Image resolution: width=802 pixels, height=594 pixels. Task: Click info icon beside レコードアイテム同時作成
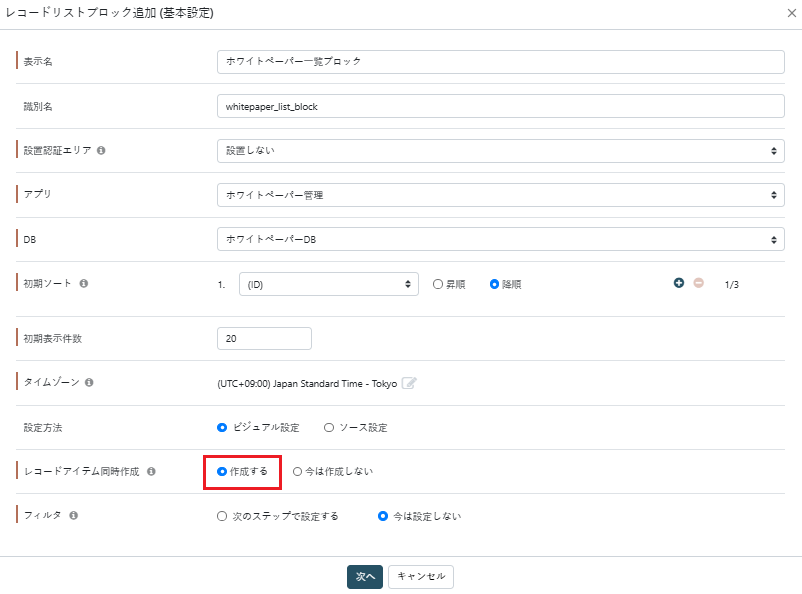[151, 471]
